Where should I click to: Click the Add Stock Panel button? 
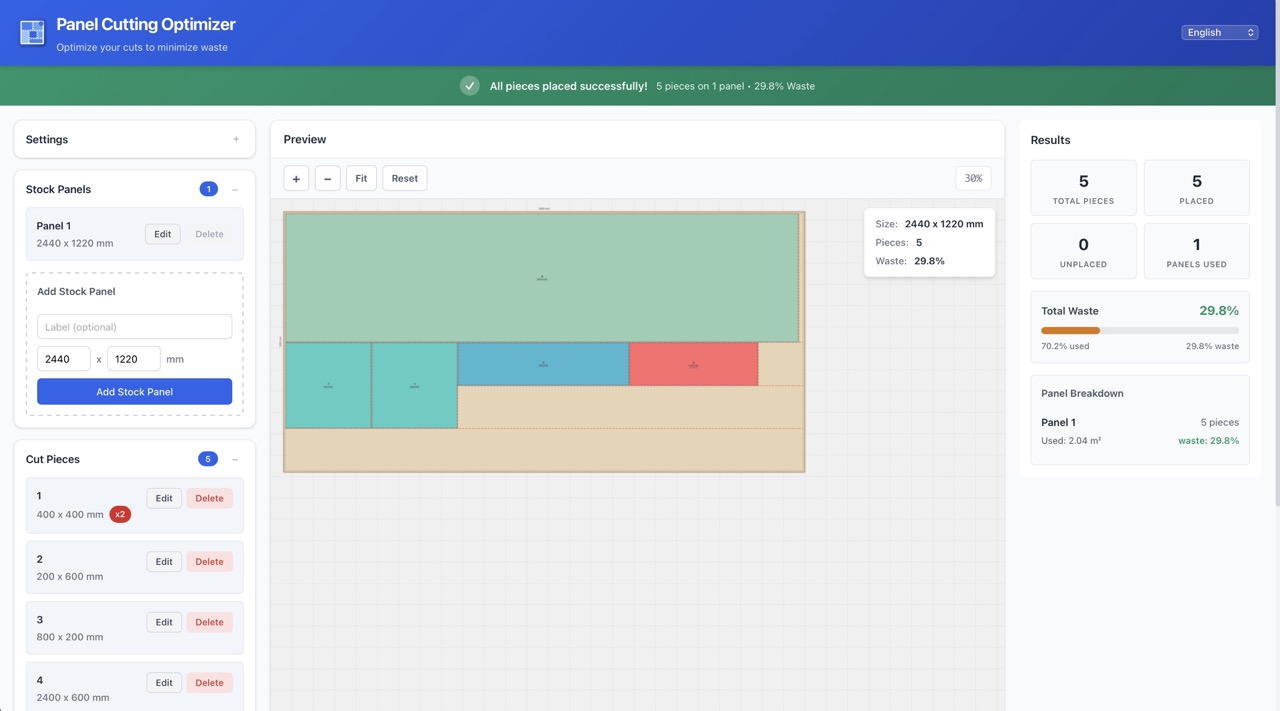click(134, 392)
